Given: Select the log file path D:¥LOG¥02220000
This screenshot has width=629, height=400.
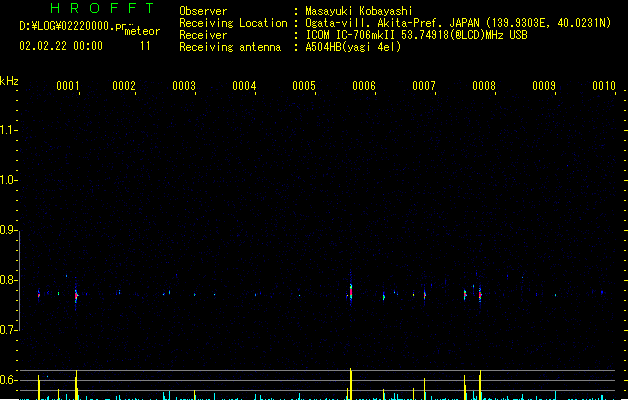Looking at the screenshot, I should pos(67,26).
